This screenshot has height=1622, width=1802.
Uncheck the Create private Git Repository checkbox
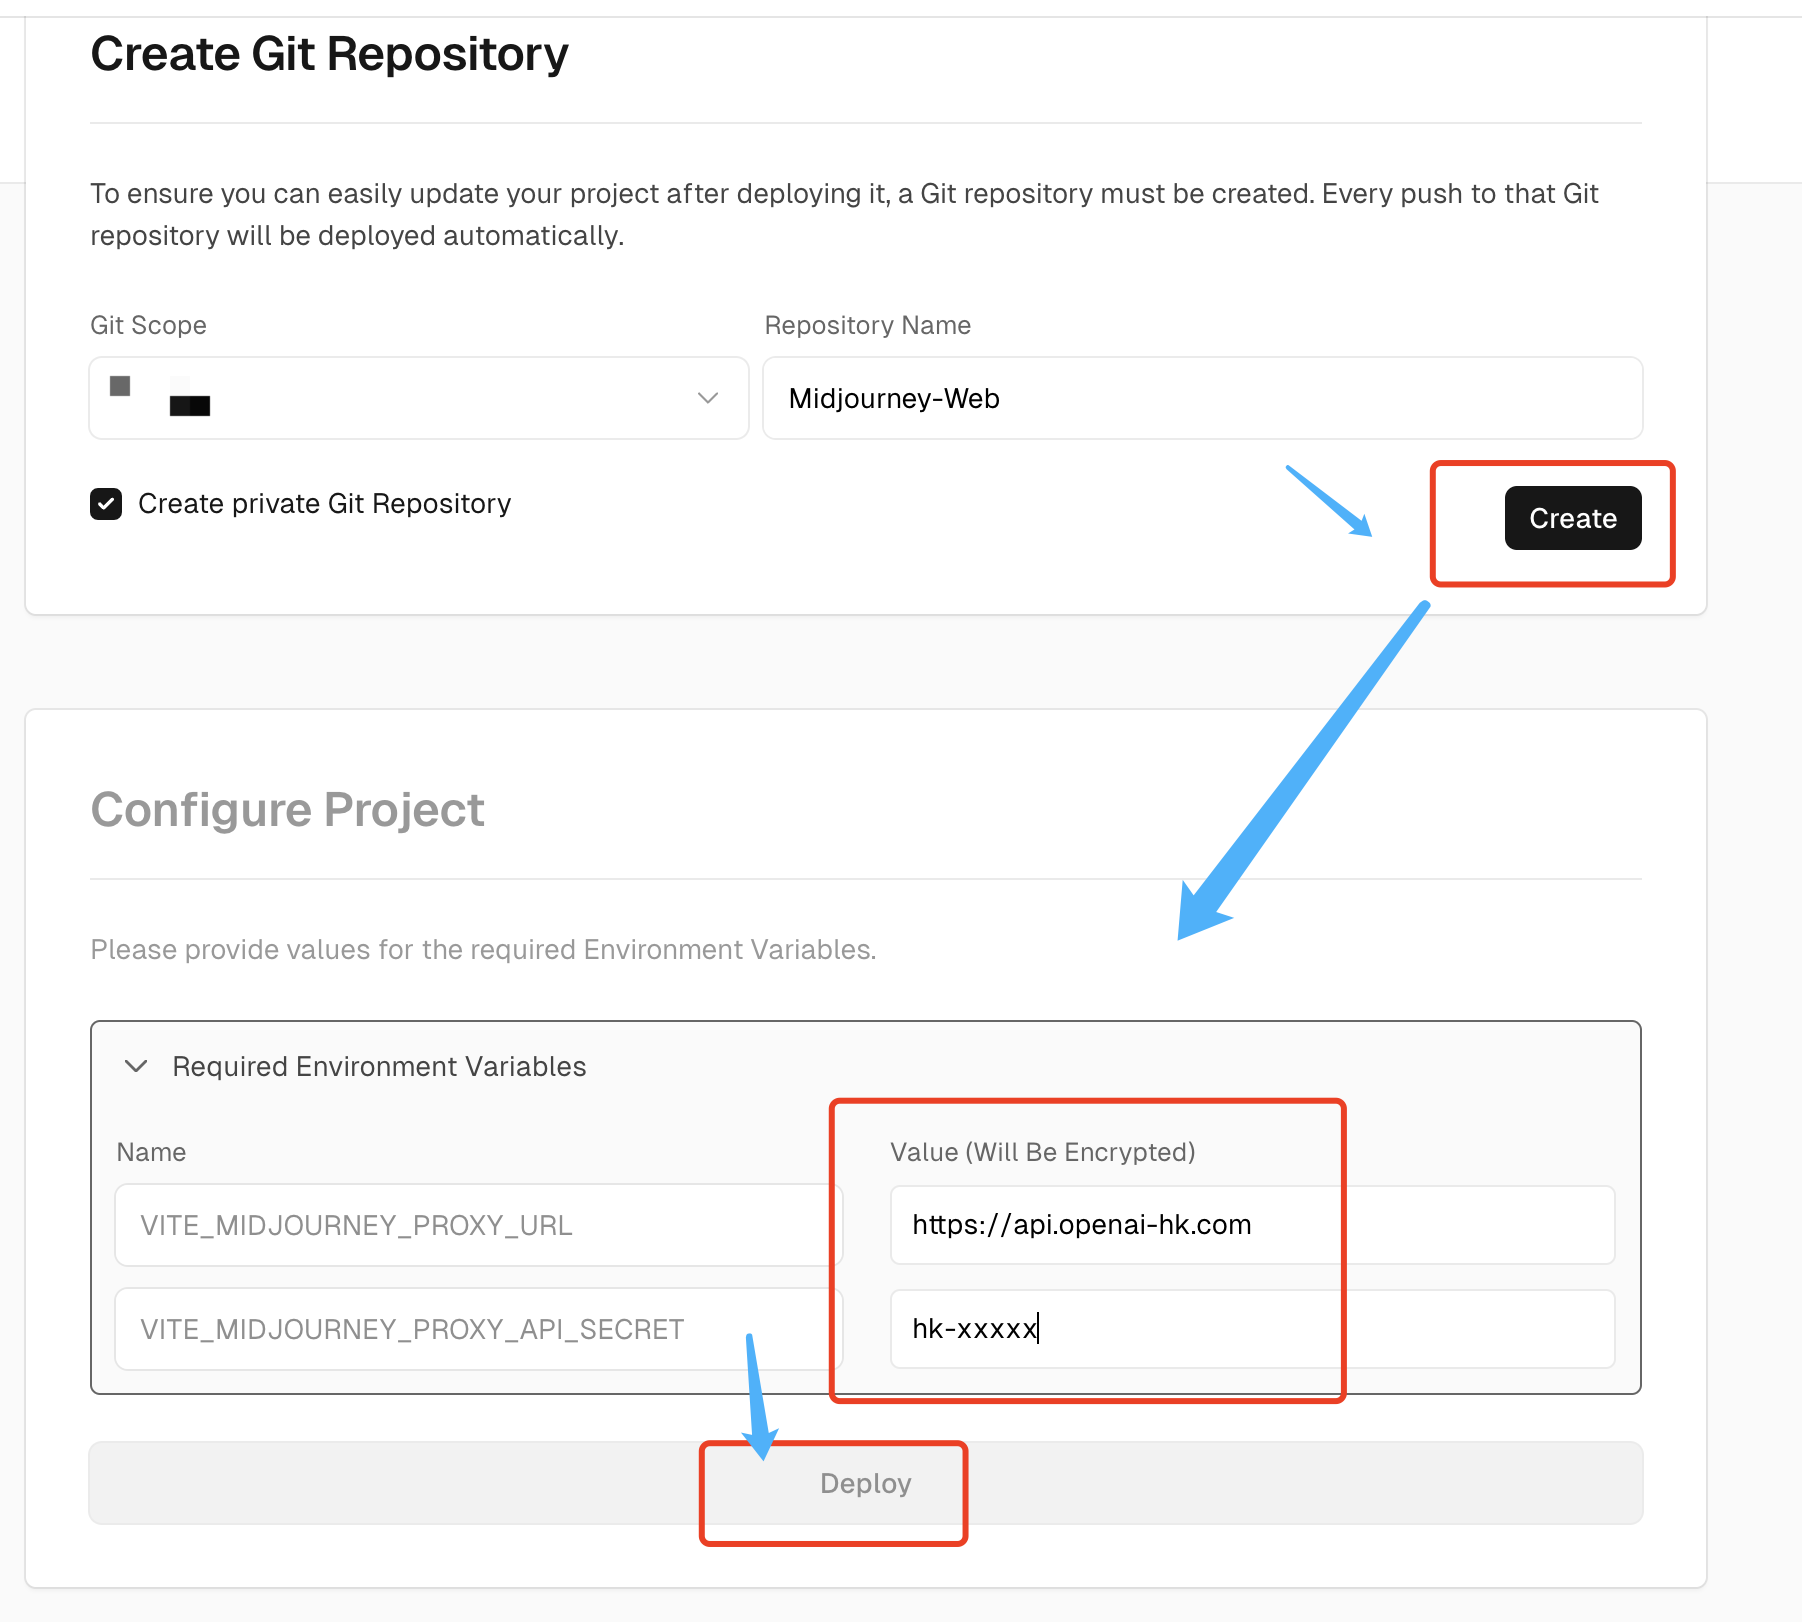106,504
